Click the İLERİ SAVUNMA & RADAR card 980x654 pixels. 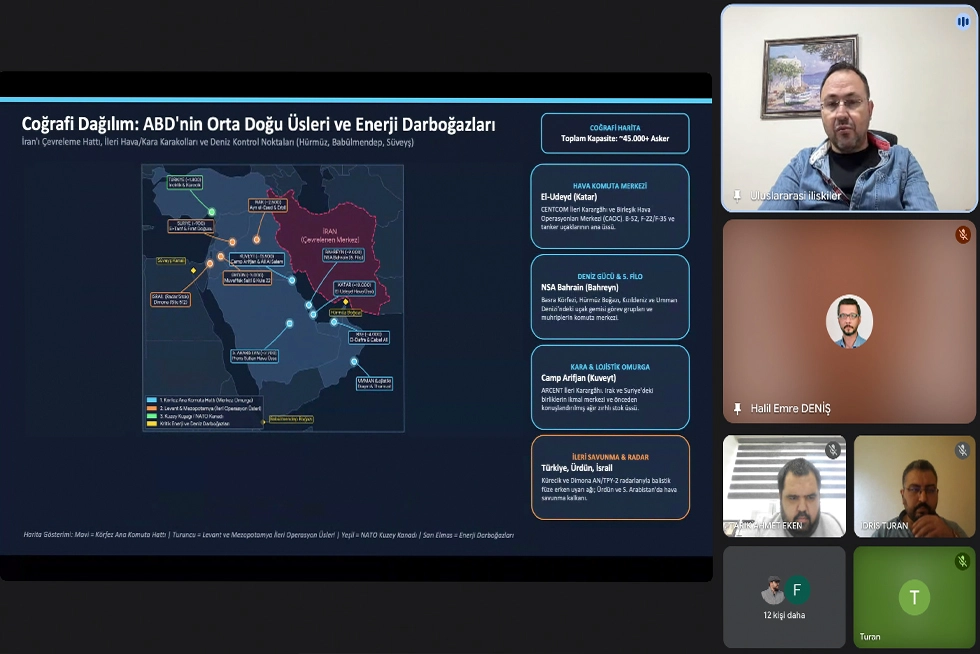coord(610,478)
